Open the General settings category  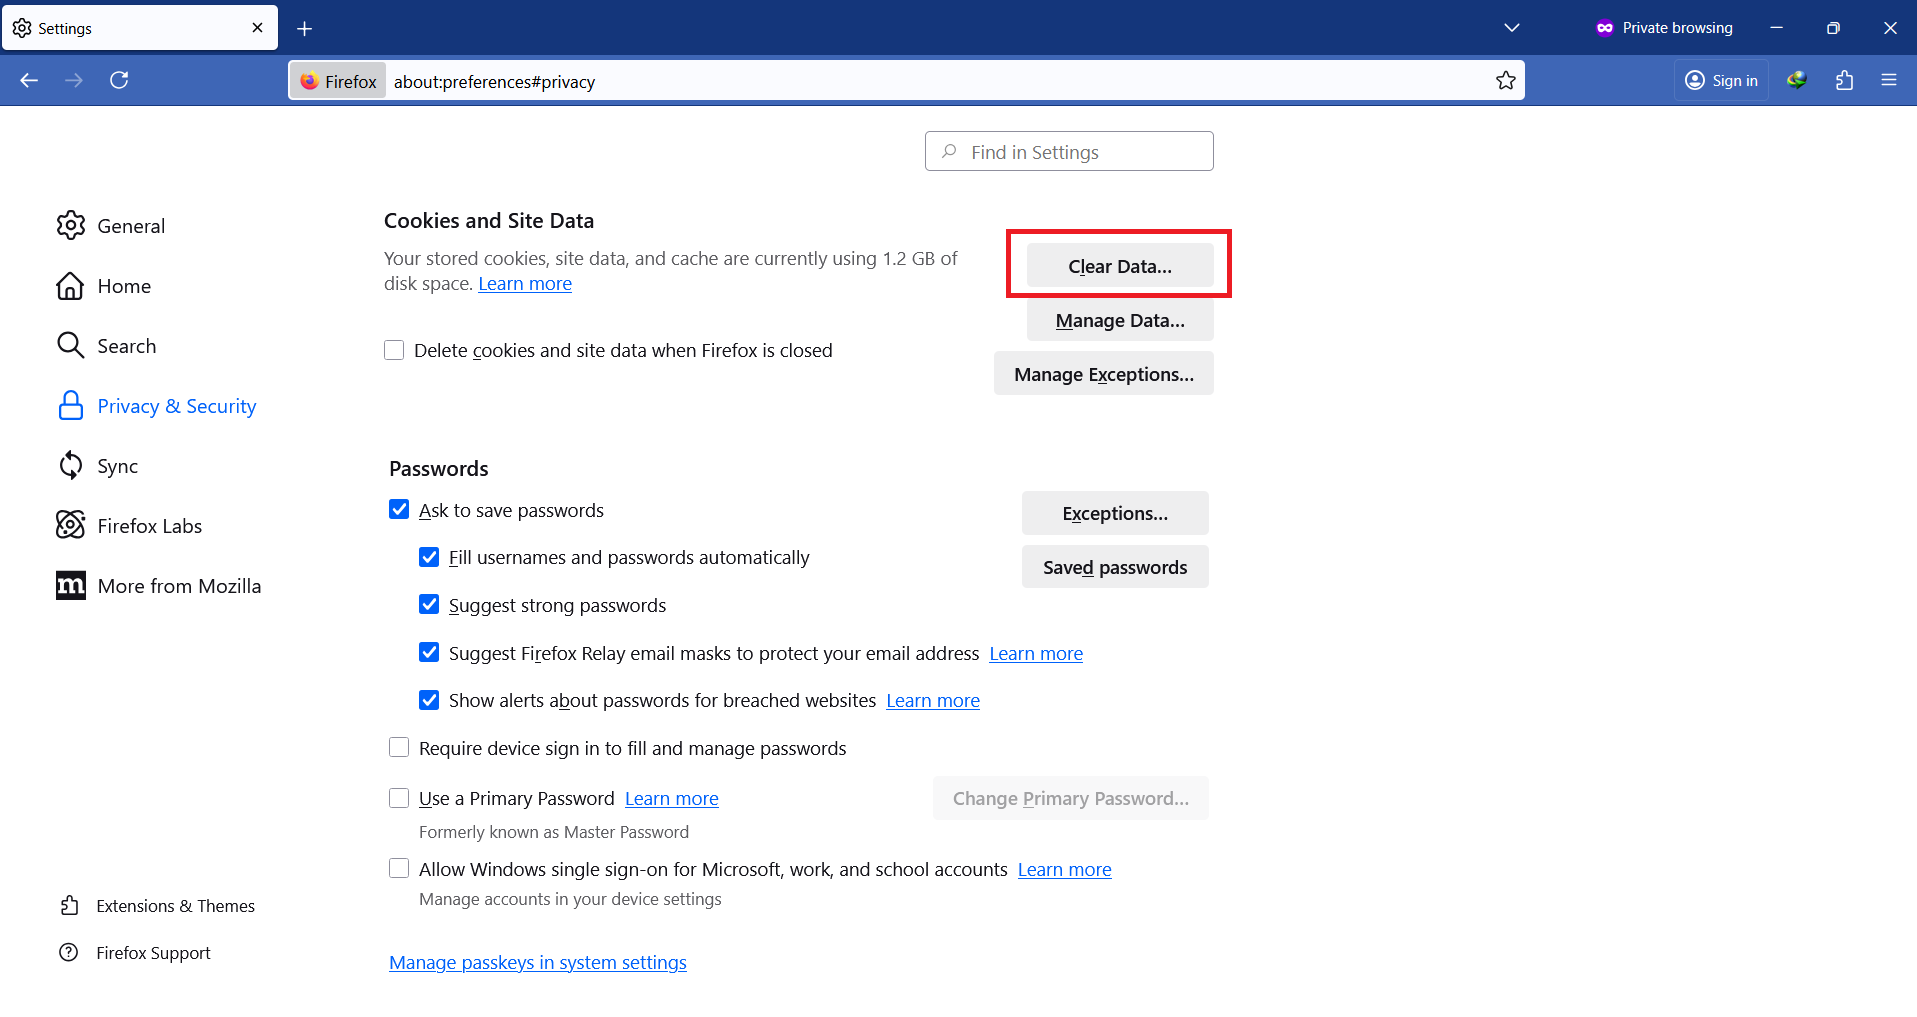tap(130, 226)
